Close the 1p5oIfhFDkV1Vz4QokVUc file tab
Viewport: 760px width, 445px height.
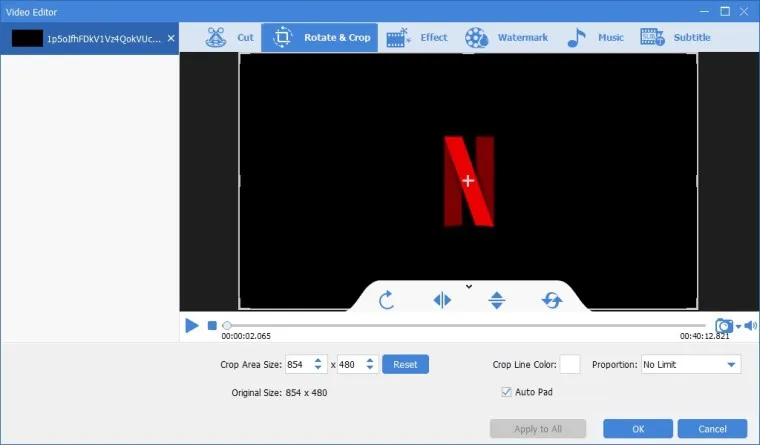tap(171, 38)
